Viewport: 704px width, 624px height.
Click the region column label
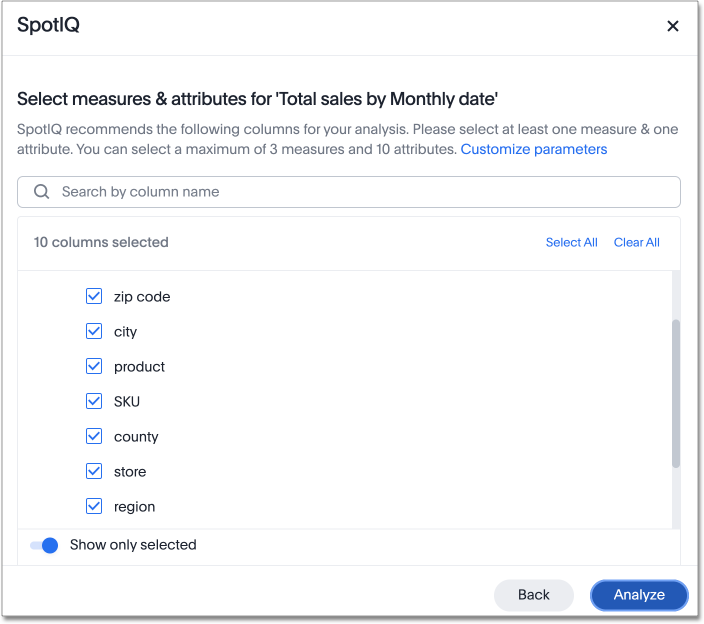134,506
